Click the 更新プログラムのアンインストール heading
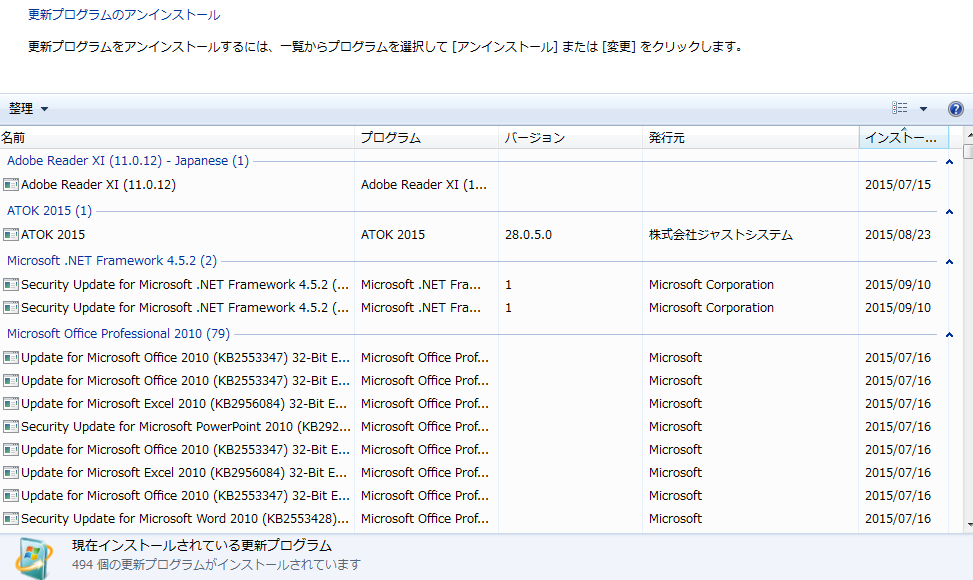 pos(124,15)
